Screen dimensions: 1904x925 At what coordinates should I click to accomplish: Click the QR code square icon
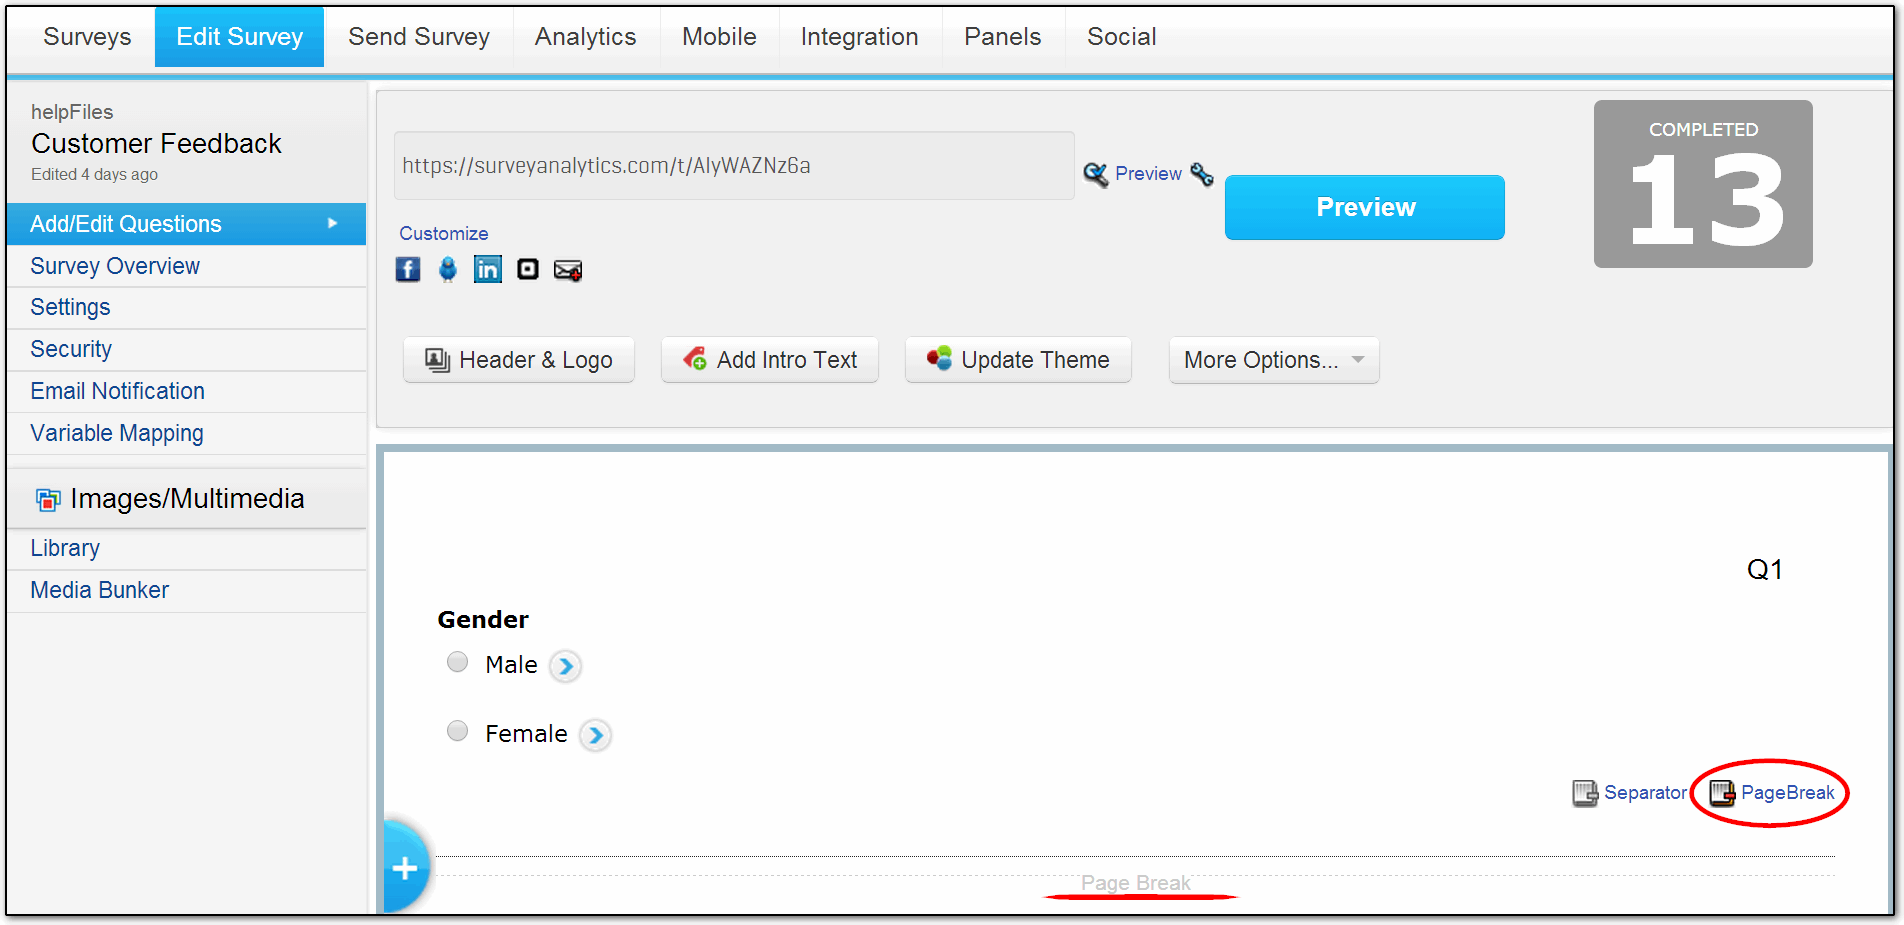point(528,269)
